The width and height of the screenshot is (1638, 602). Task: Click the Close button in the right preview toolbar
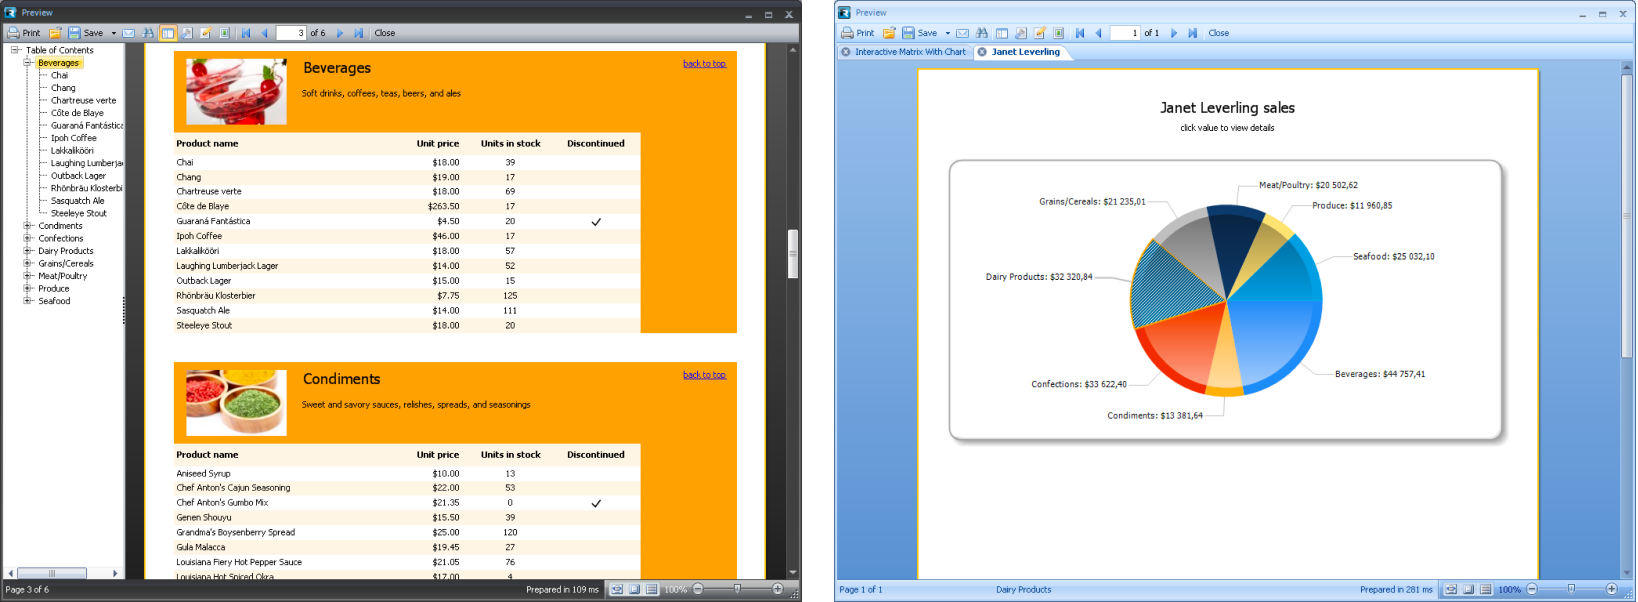(1218, 33)
